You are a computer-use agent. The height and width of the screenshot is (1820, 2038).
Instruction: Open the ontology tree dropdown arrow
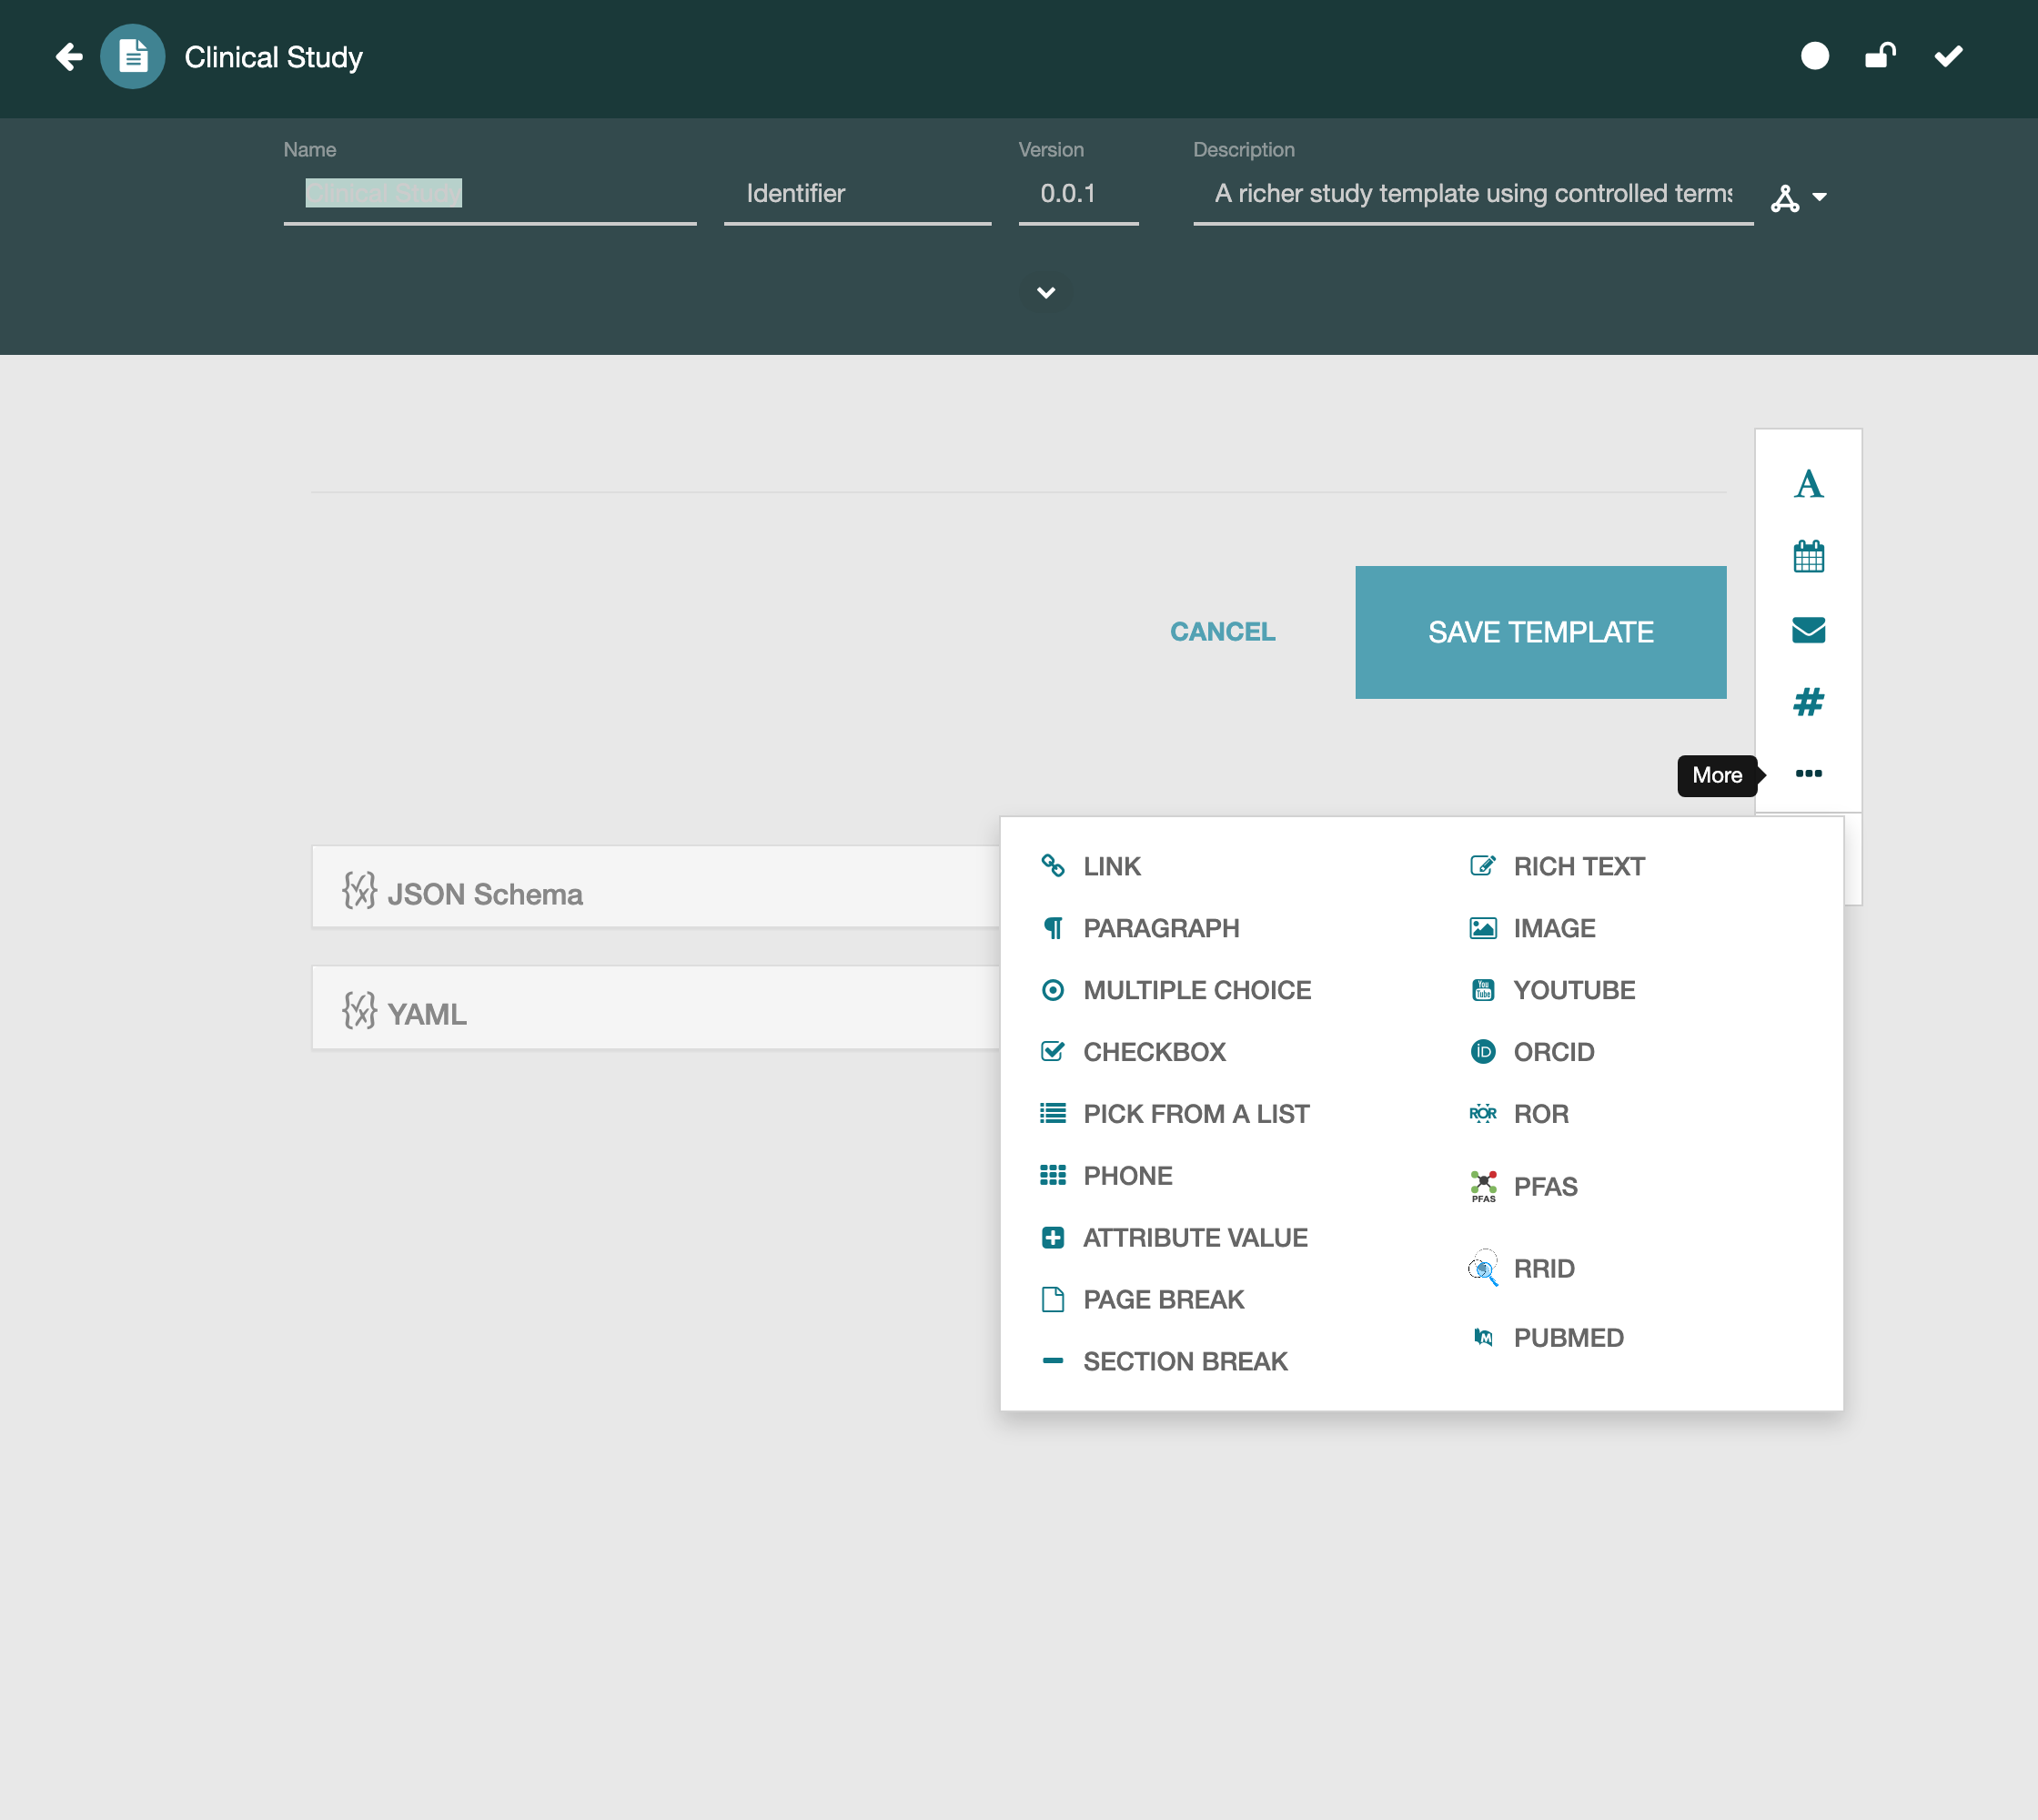[1820, 197]
